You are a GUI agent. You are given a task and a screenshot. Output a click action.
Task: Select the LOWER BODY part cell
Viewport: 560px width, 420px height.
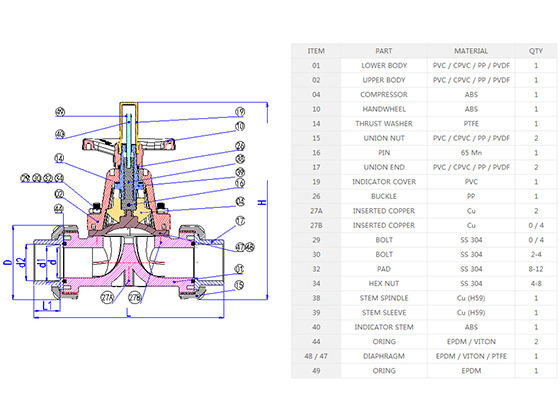coord(384,66)
